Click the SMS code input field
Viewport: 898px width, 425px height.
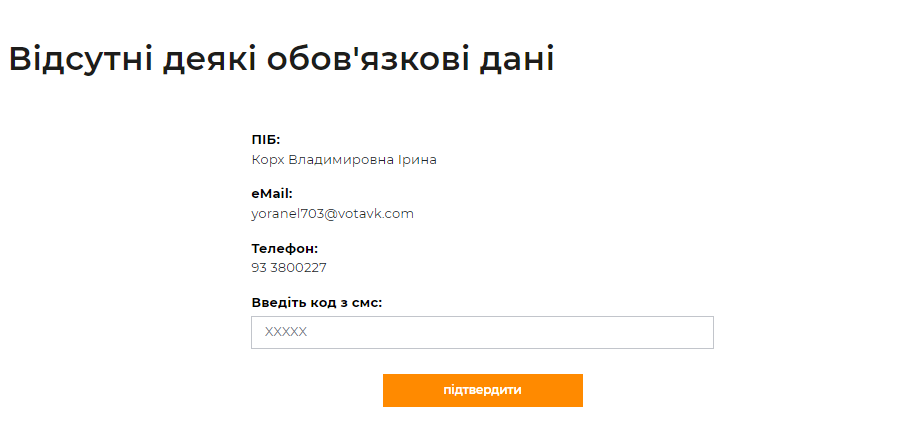(x=482, y=332)
